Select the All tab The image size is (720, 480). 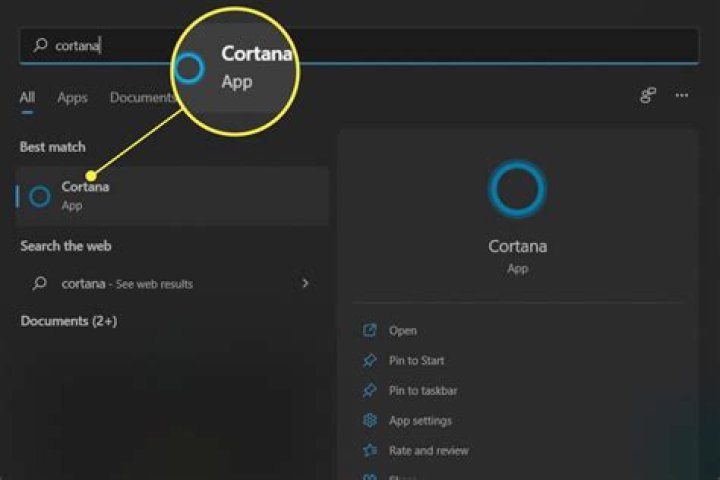(27, 97)
